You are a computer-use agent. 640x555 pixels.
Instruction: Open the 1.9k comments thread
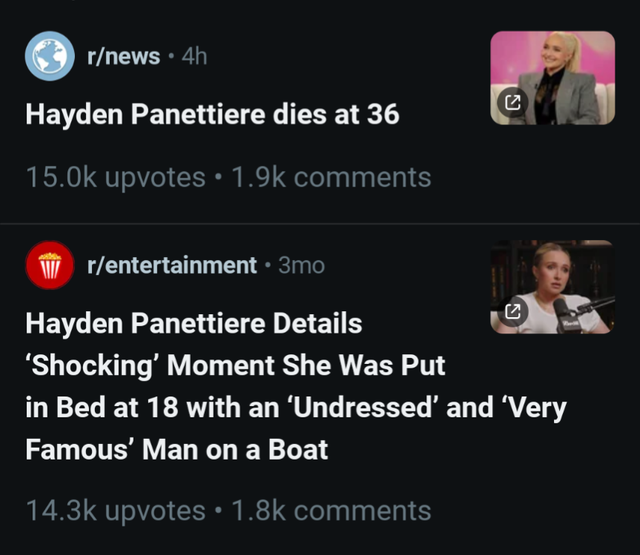point(331,178)
